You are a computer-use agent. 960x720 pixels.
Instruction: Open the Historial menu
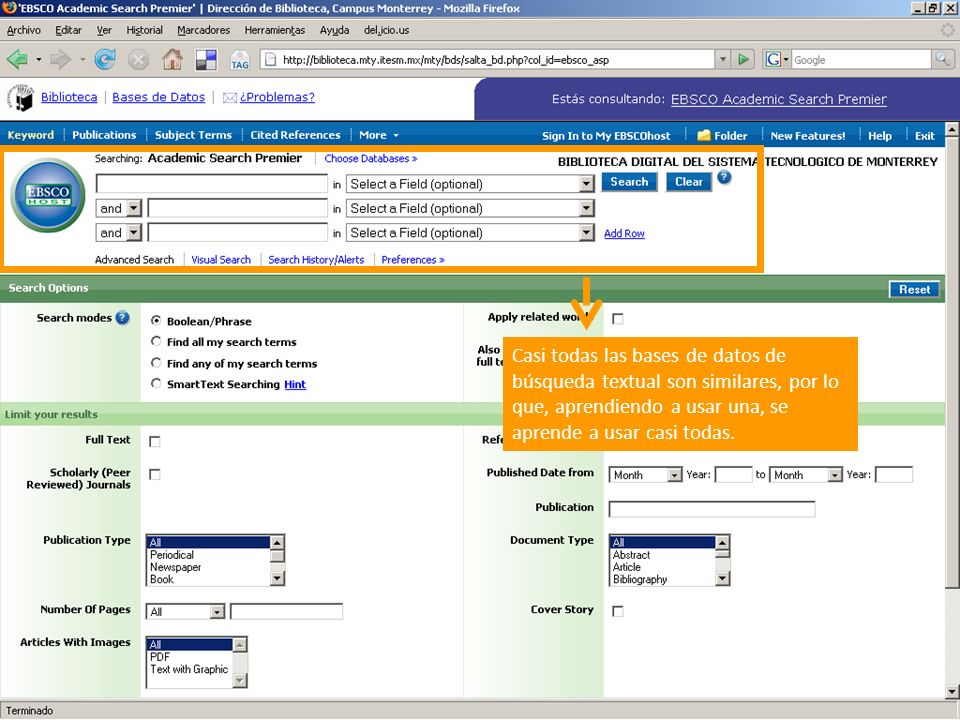(144, 30)
